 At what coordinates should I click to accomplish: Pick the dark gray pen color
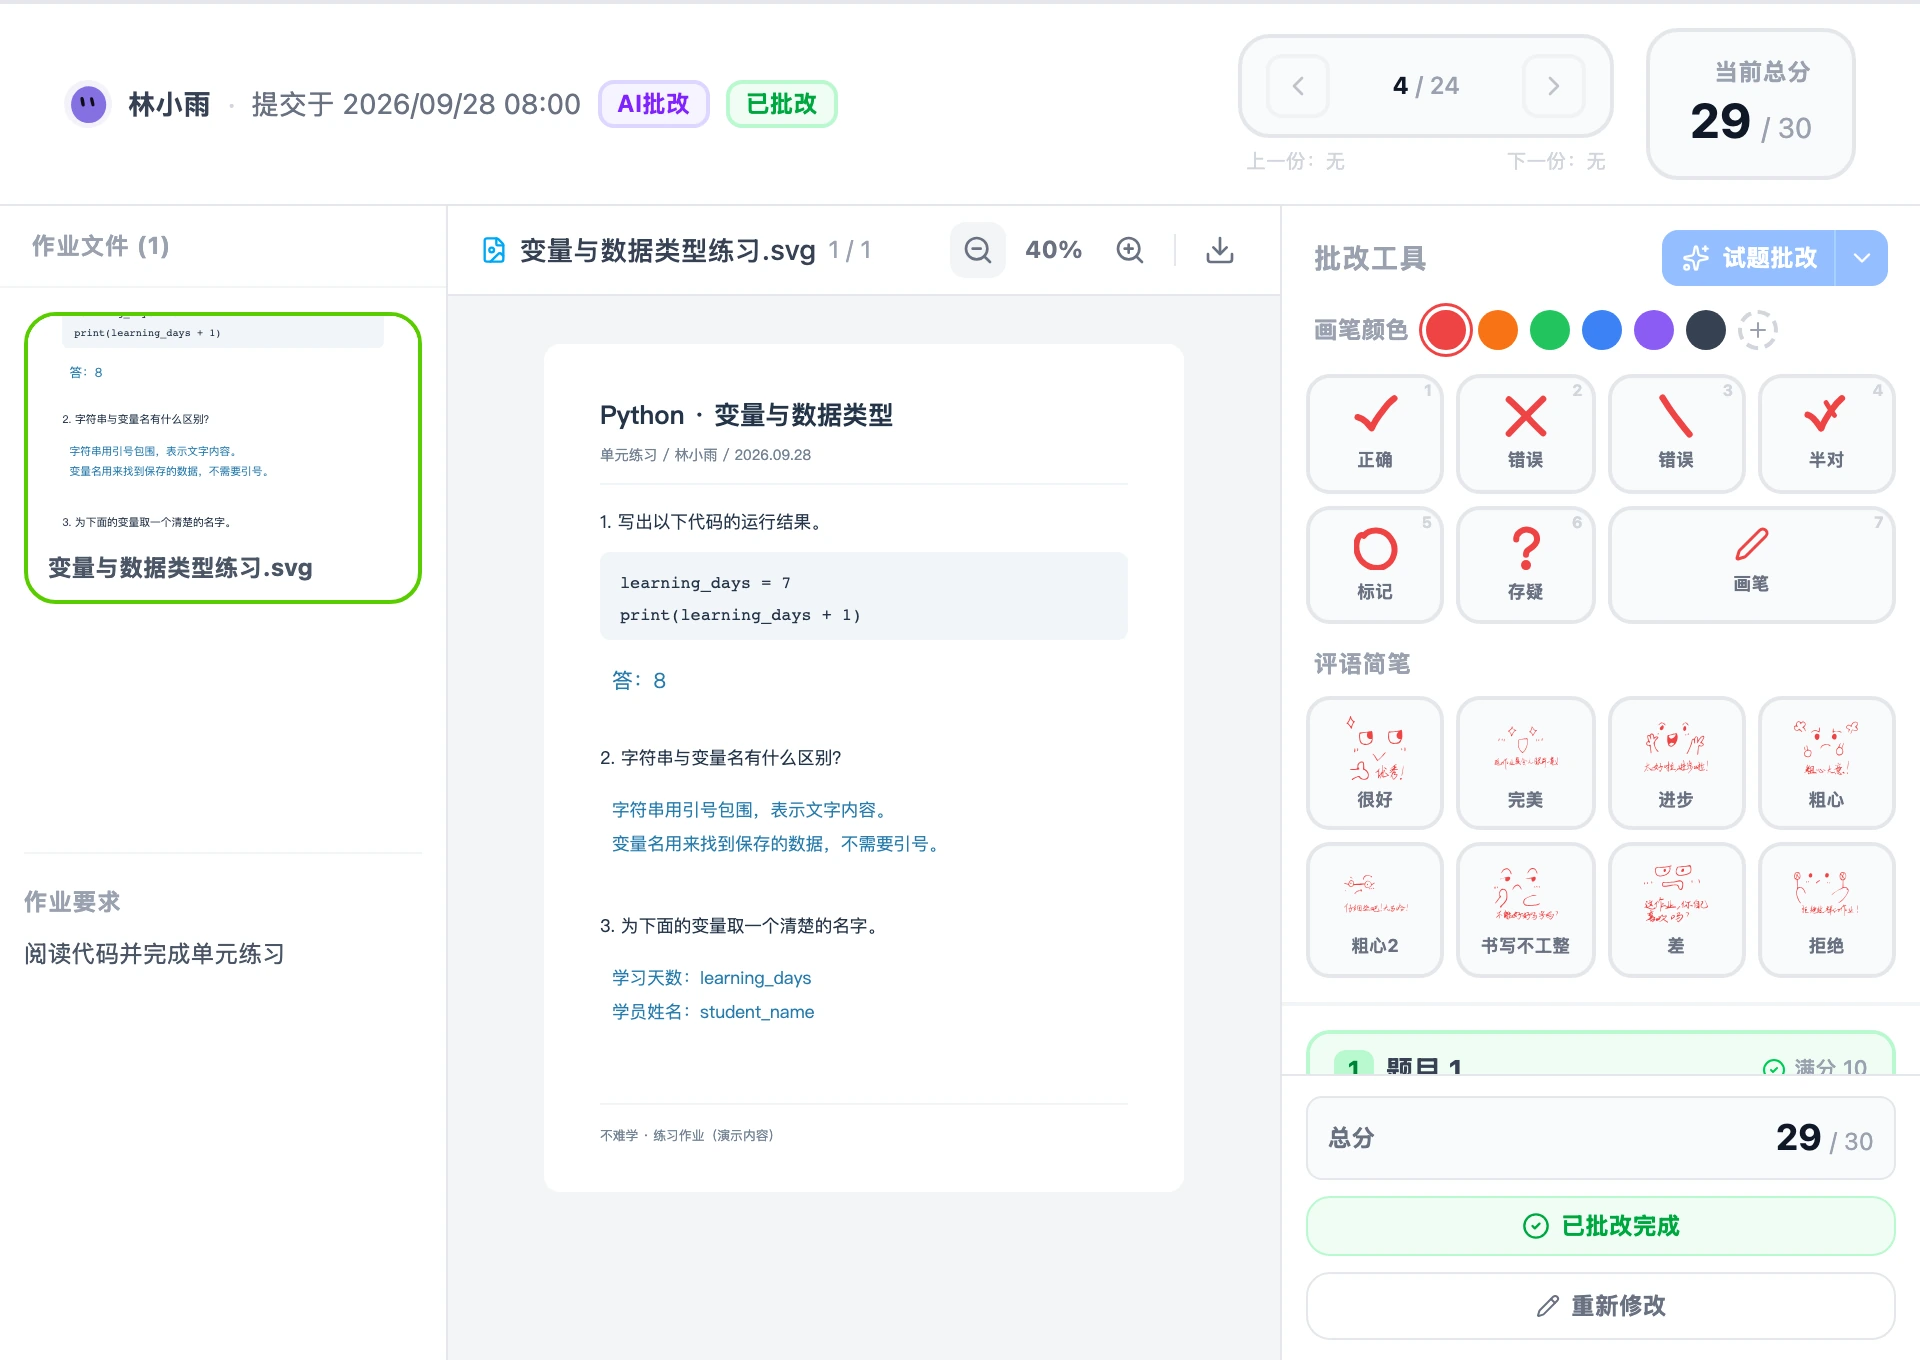(1706, 330)
